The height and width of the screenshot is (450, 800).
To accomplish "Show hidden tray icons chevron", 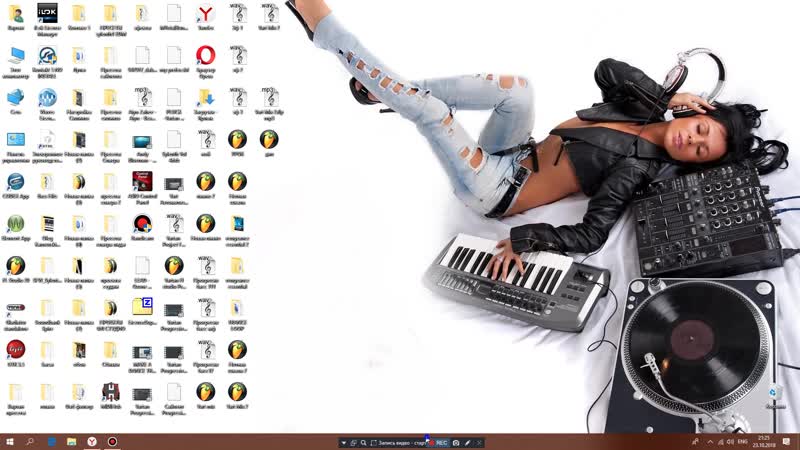I will 710,442.
